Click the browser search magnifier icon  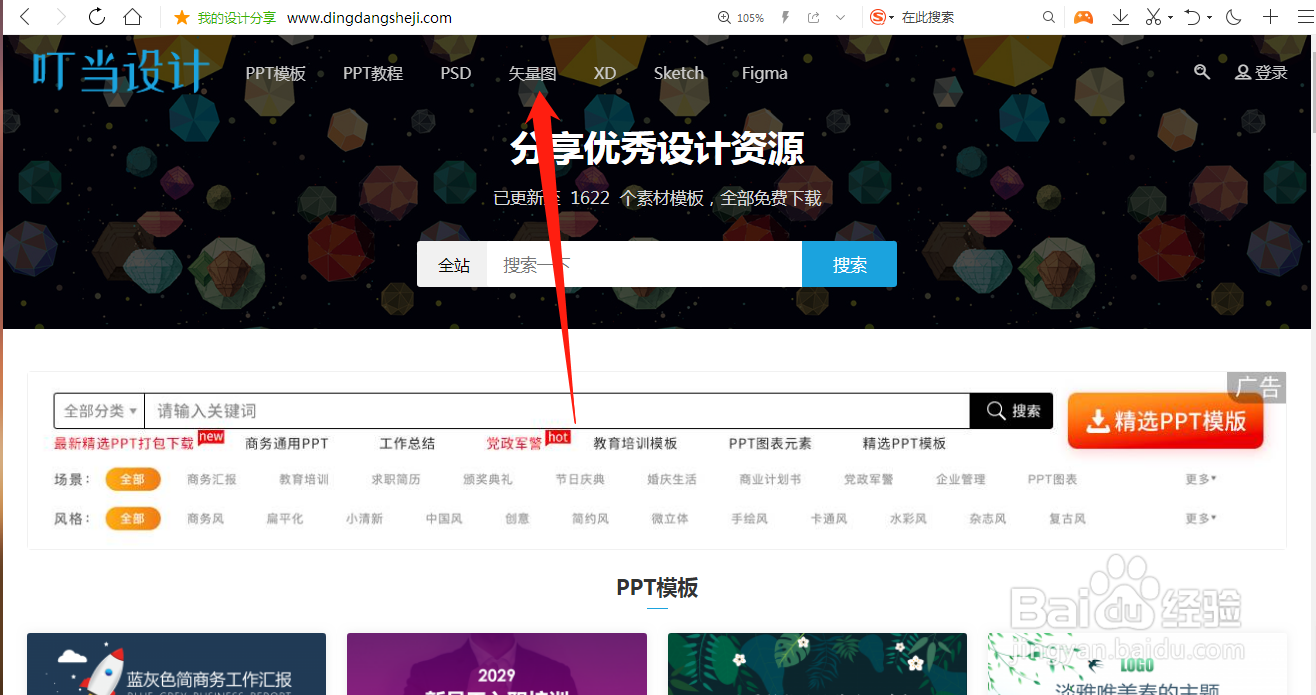coord(1049,17)
